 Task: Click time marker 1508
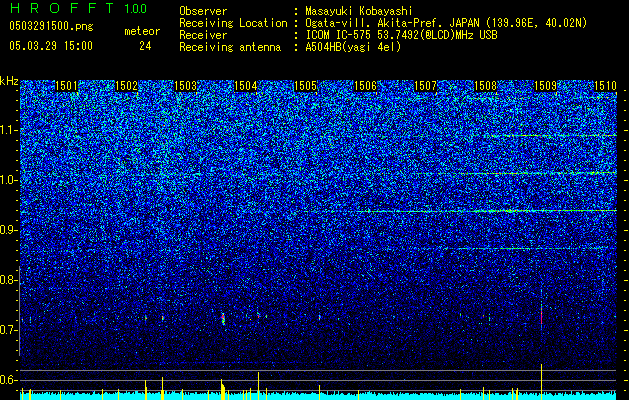click(x=485, y=86)
